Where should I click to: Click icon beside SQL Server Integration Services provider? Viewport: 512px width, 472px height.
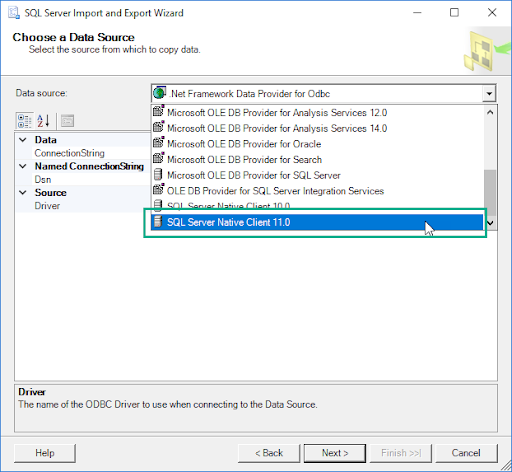click(x=159, y=189)
